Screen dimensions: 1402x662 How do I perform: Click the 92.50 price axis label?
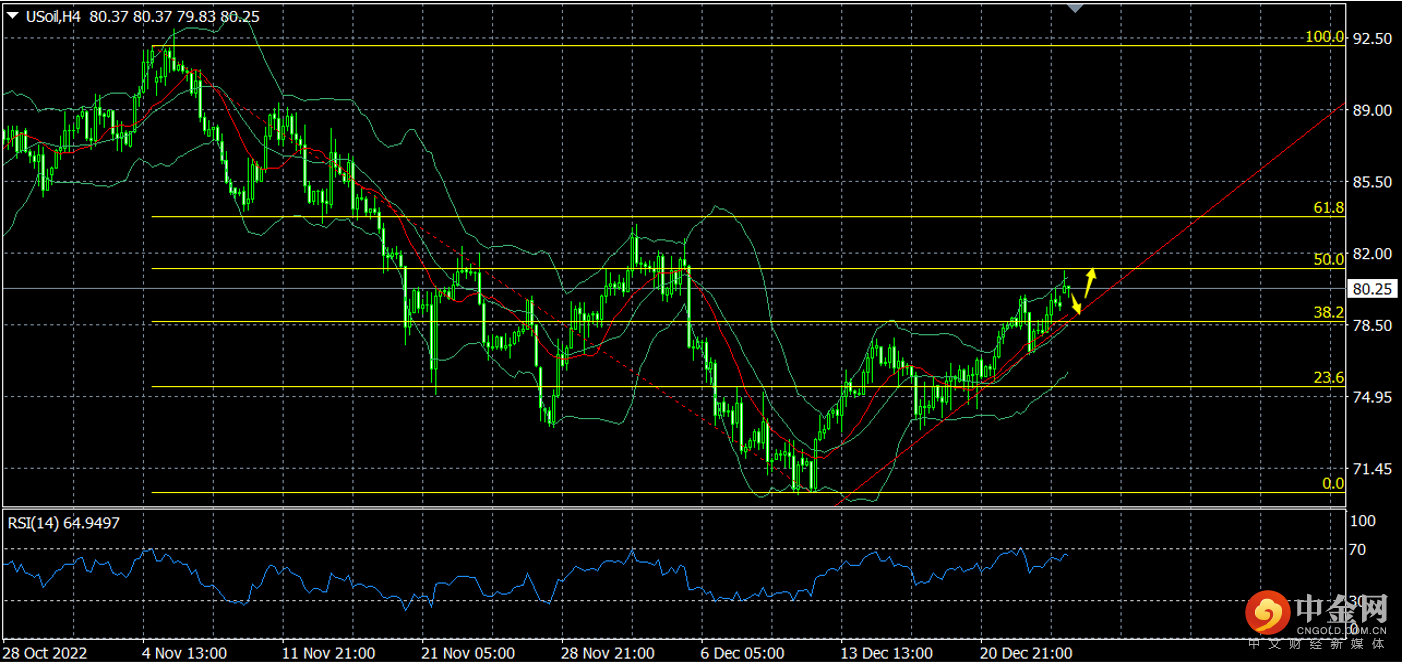pos(1372,38)
